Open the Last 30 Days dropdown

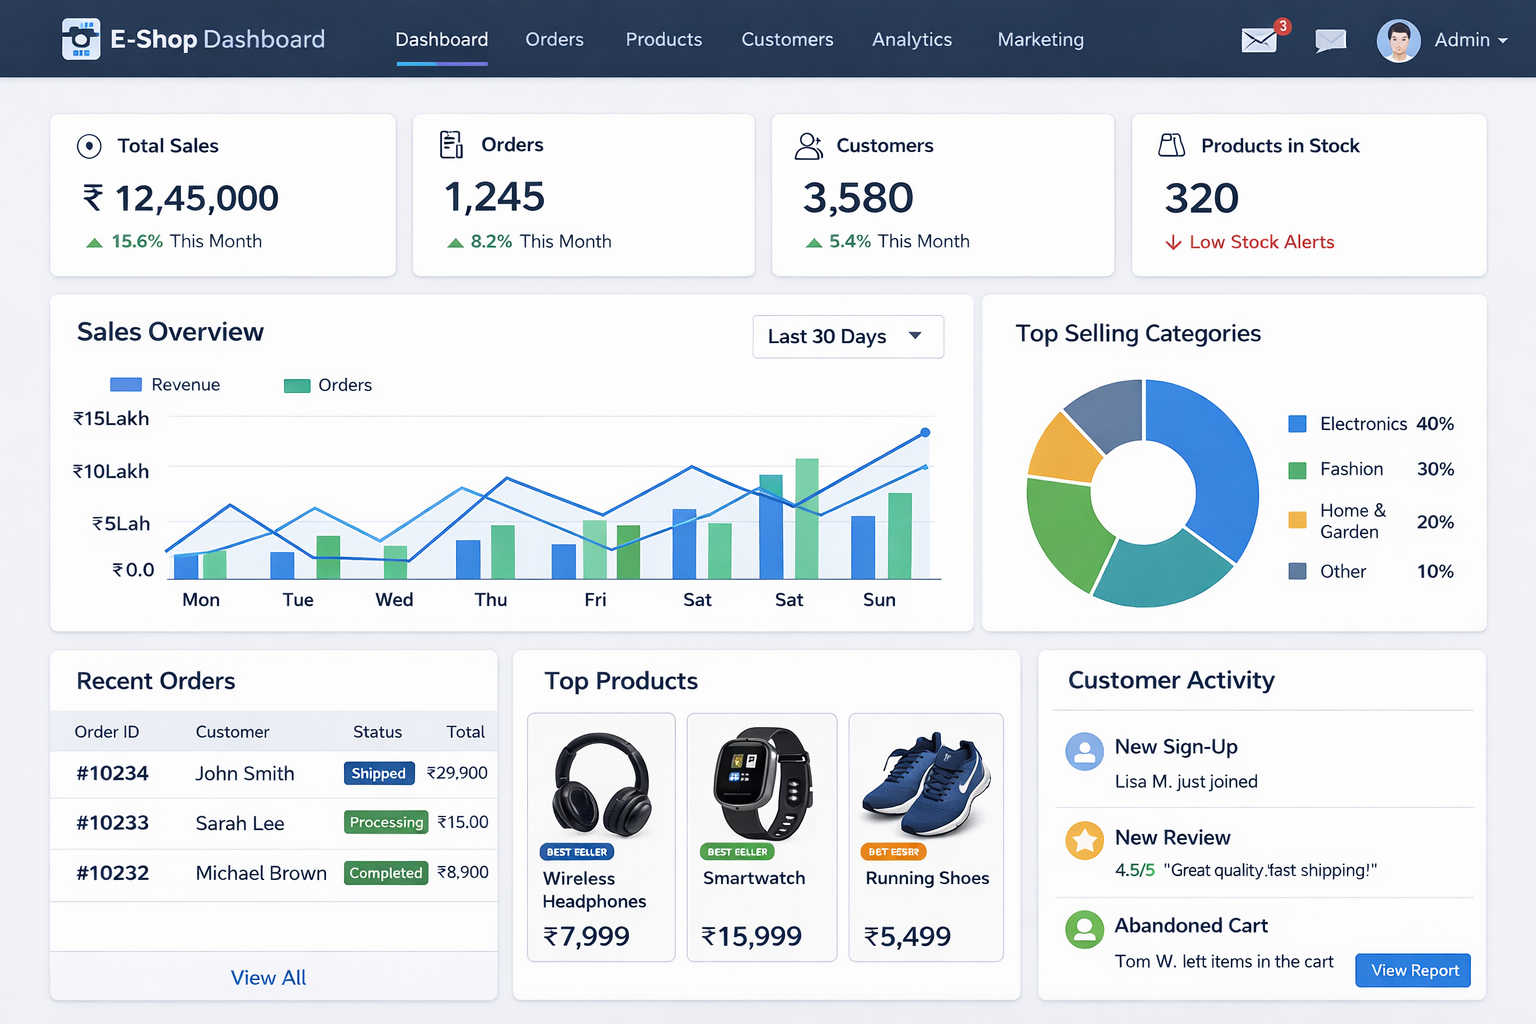(847, 336)
